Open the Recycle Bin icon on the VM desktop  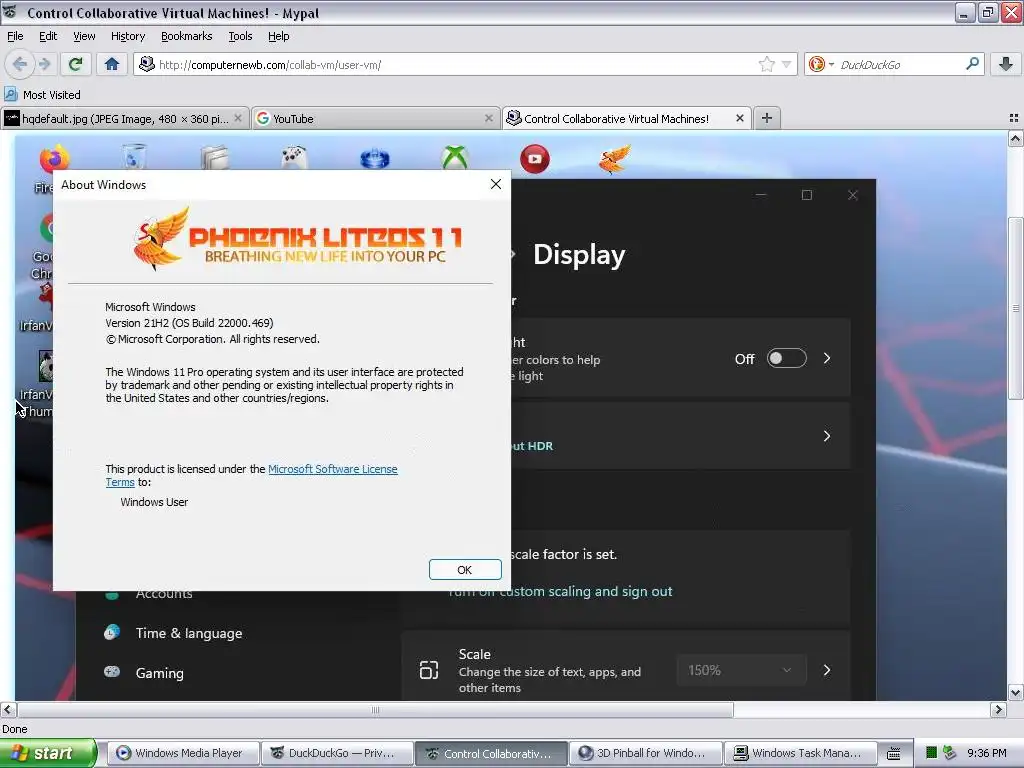(134, 157)
